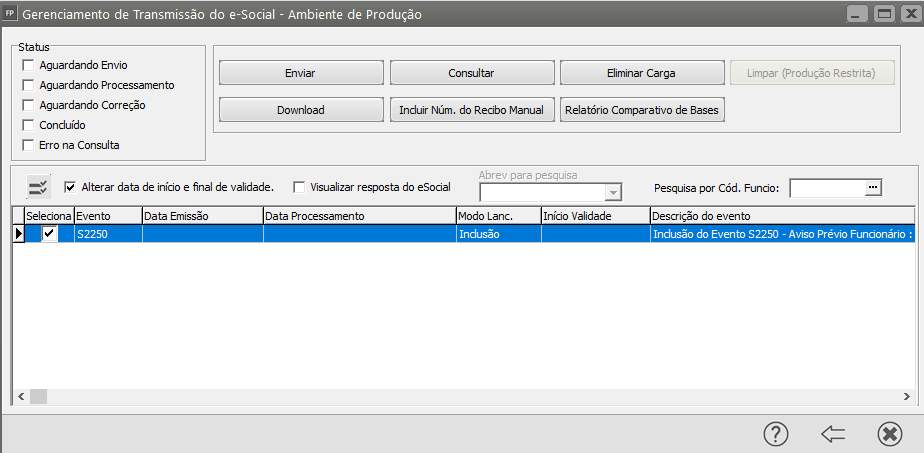Image resolution: width=924 pixels, height=453 pixels.
Task: Open the Abrev para pesquisa dropdown
Action: pyautogui.click(x=614, y=193)
